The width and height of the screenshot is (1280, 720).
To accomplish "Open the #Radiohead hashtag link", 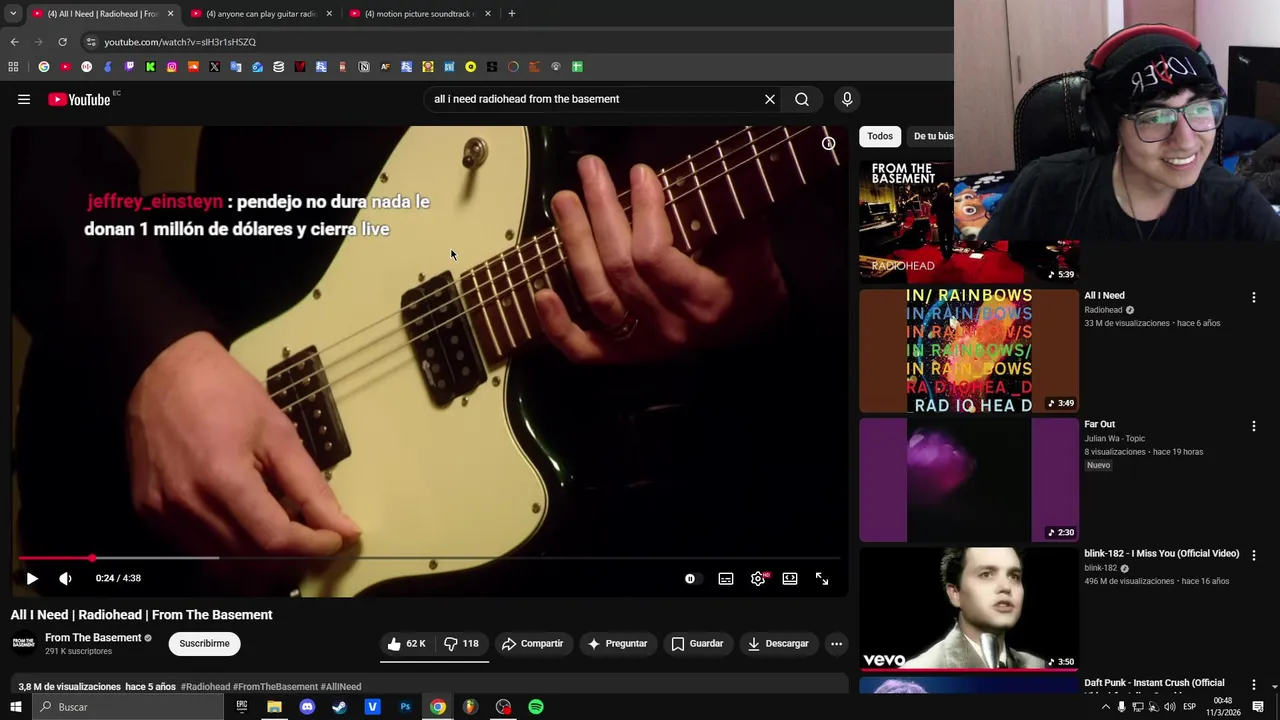I will (205, 687).
